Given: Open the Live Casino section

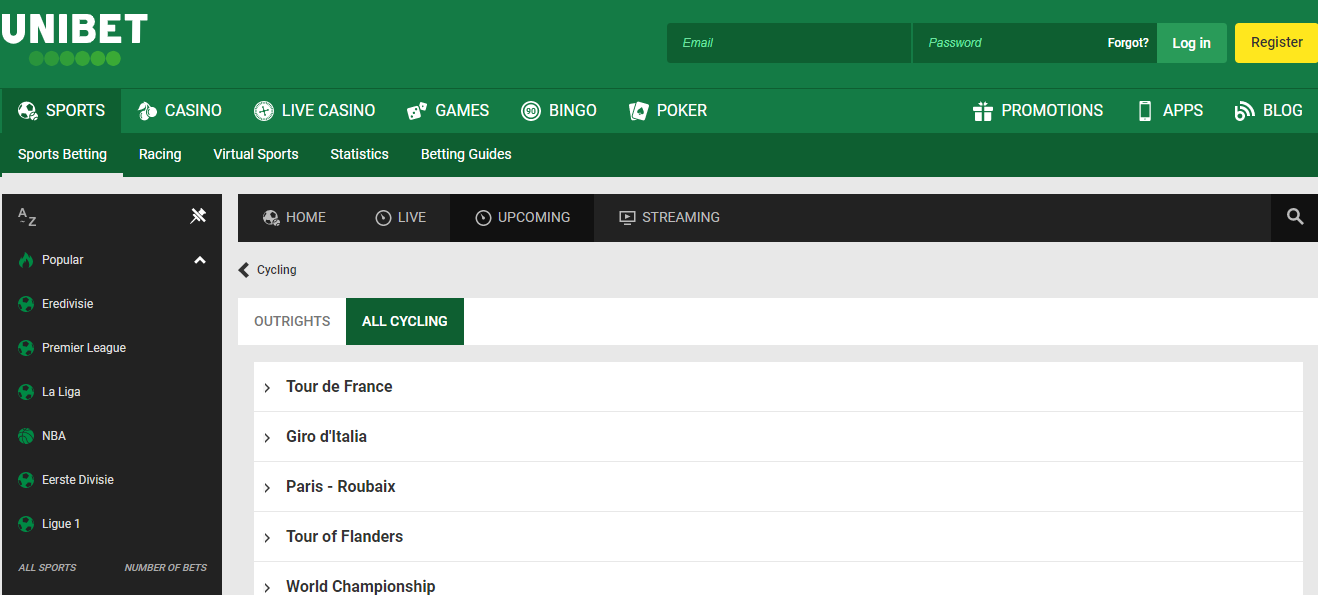Looking at the screenshot, I should click(x=314, y=111).
